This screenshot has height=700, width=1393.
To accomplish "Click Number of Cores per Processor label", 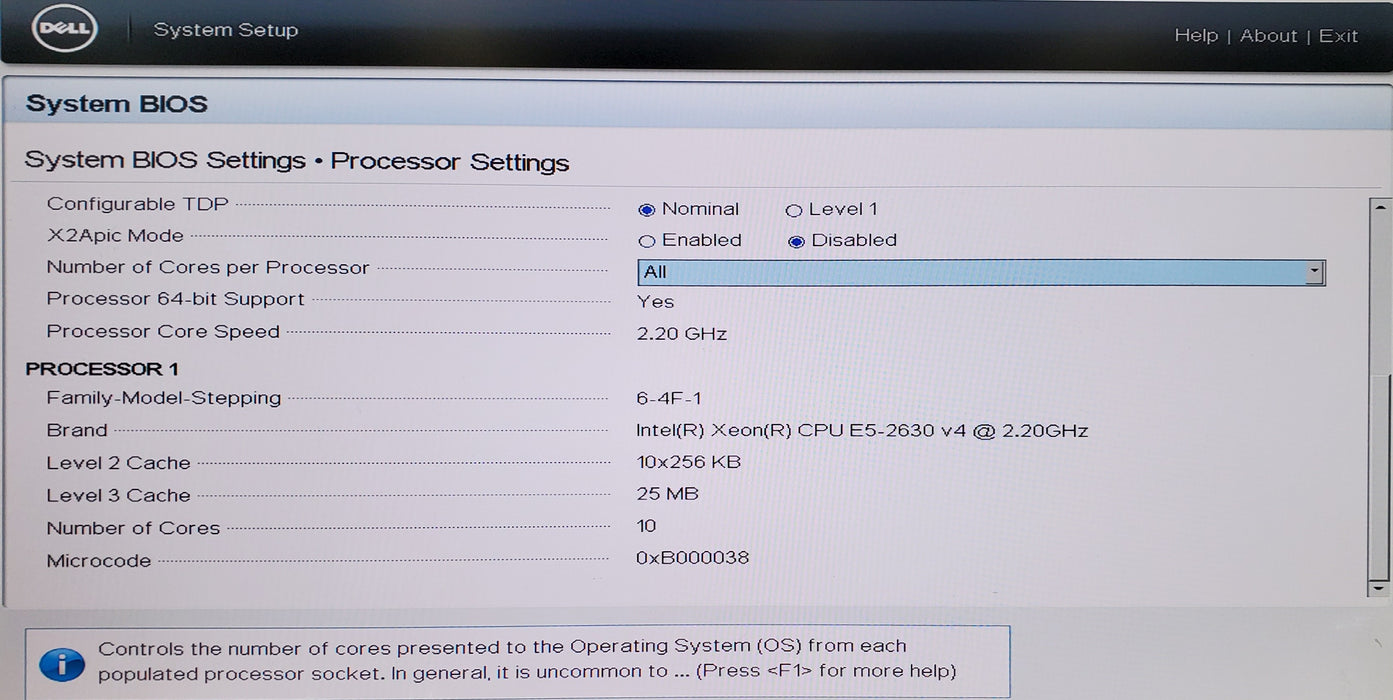I will 208,268.
